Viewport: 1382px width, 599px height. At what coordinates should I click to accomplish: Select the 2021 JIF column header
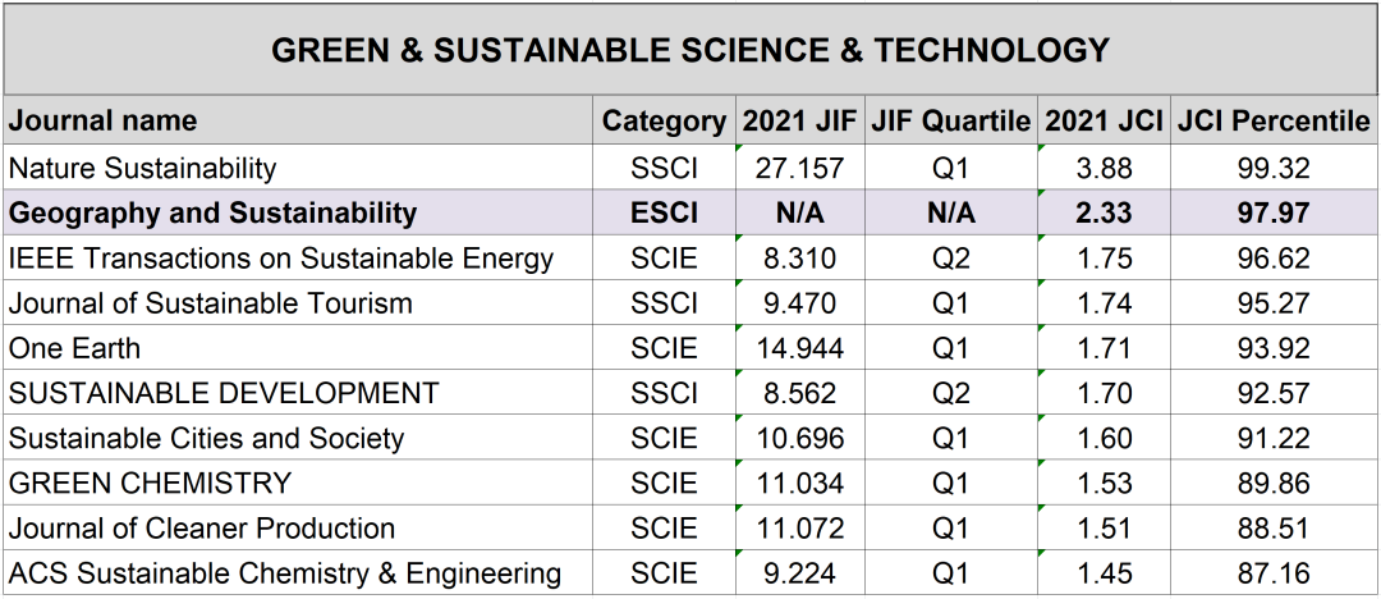(799, 121)
